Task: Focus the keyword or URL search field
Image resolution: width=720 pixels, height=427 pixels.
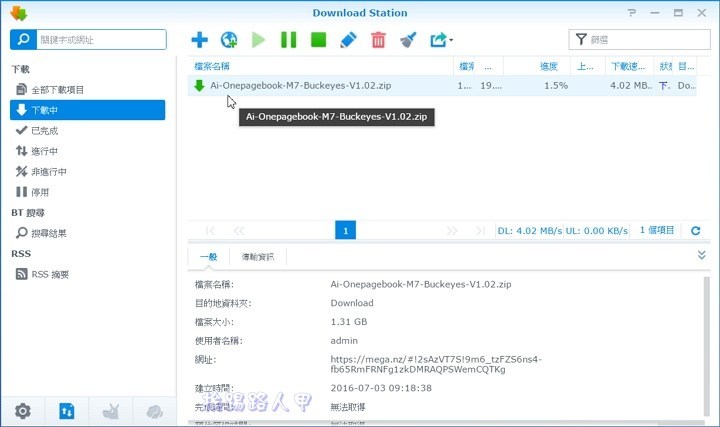Action: pyautogui.click(x=101, y=39)
